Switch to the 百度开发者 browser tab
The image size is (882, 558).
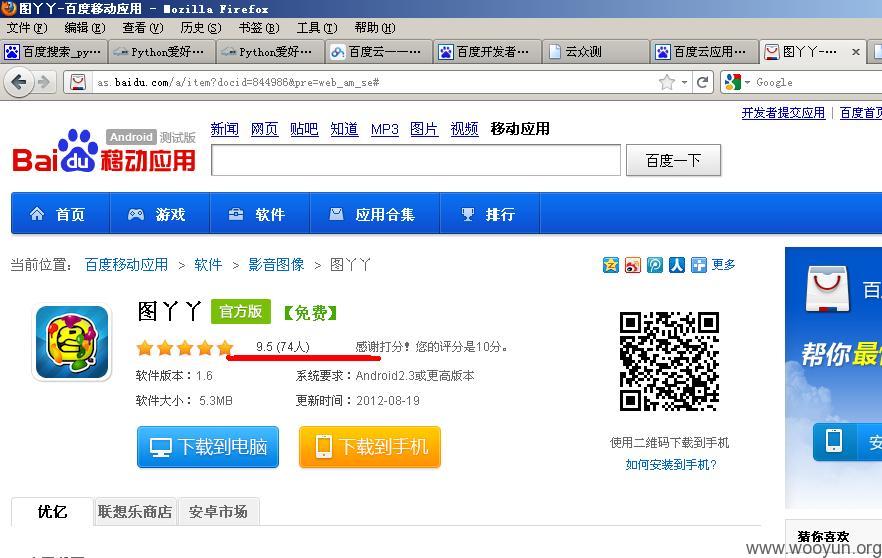tap(487, 52)
